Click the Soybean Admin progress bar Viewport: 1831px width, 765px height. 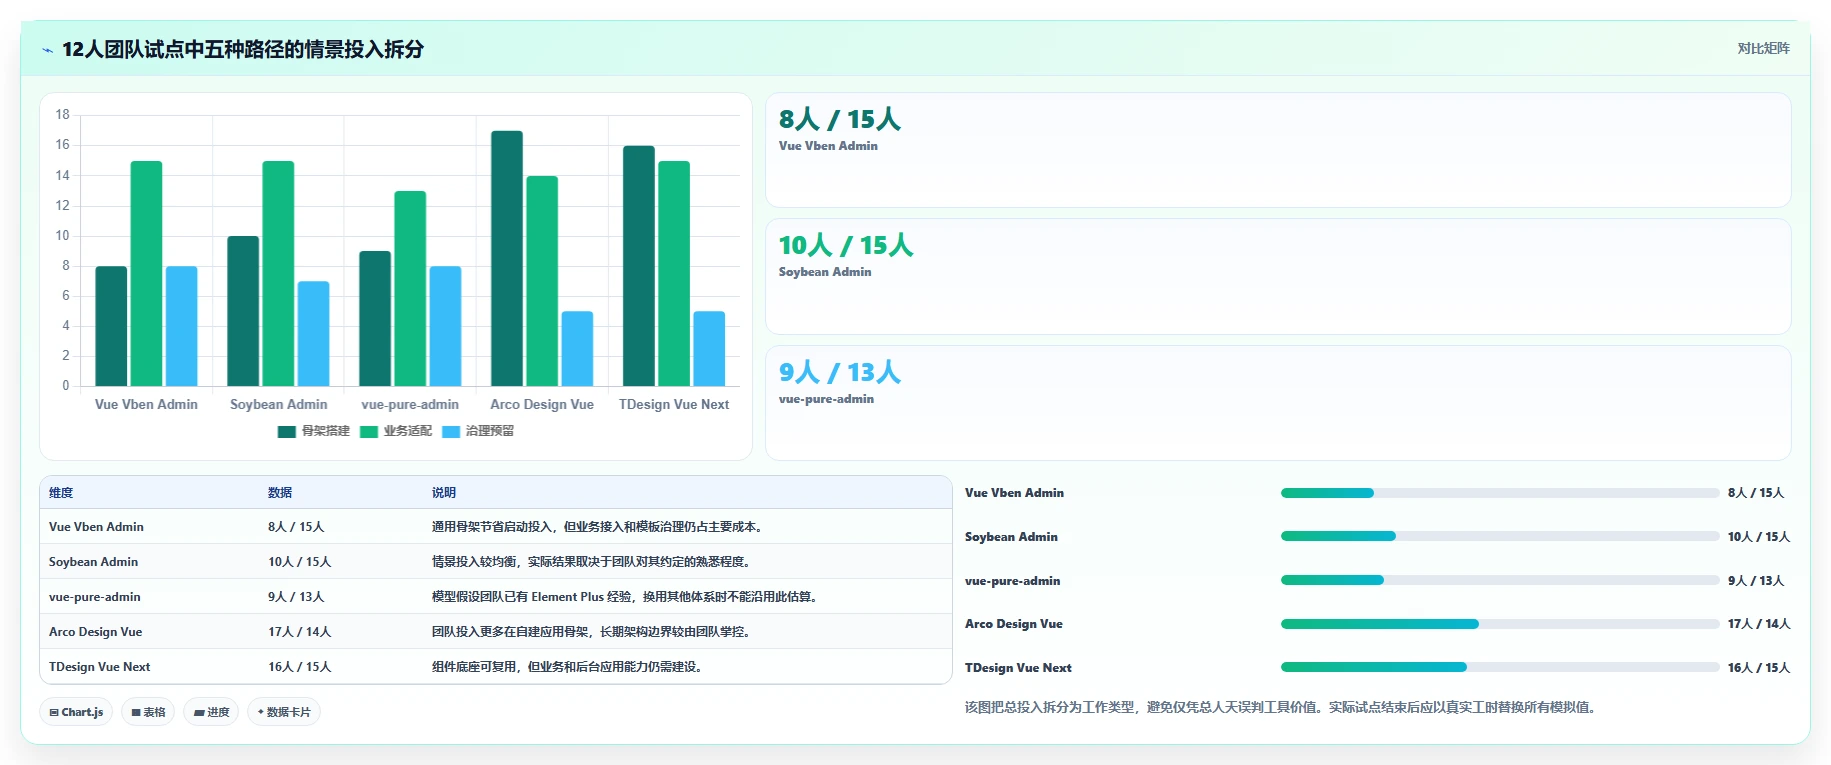[1500, 536]
